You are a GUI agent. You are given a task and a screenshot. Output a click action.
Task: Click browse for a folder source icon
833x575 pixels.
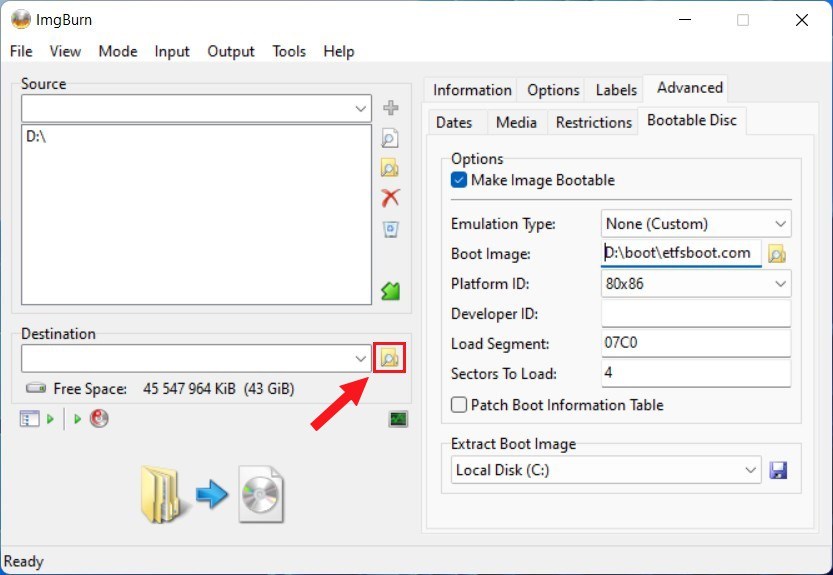point(391,168)
